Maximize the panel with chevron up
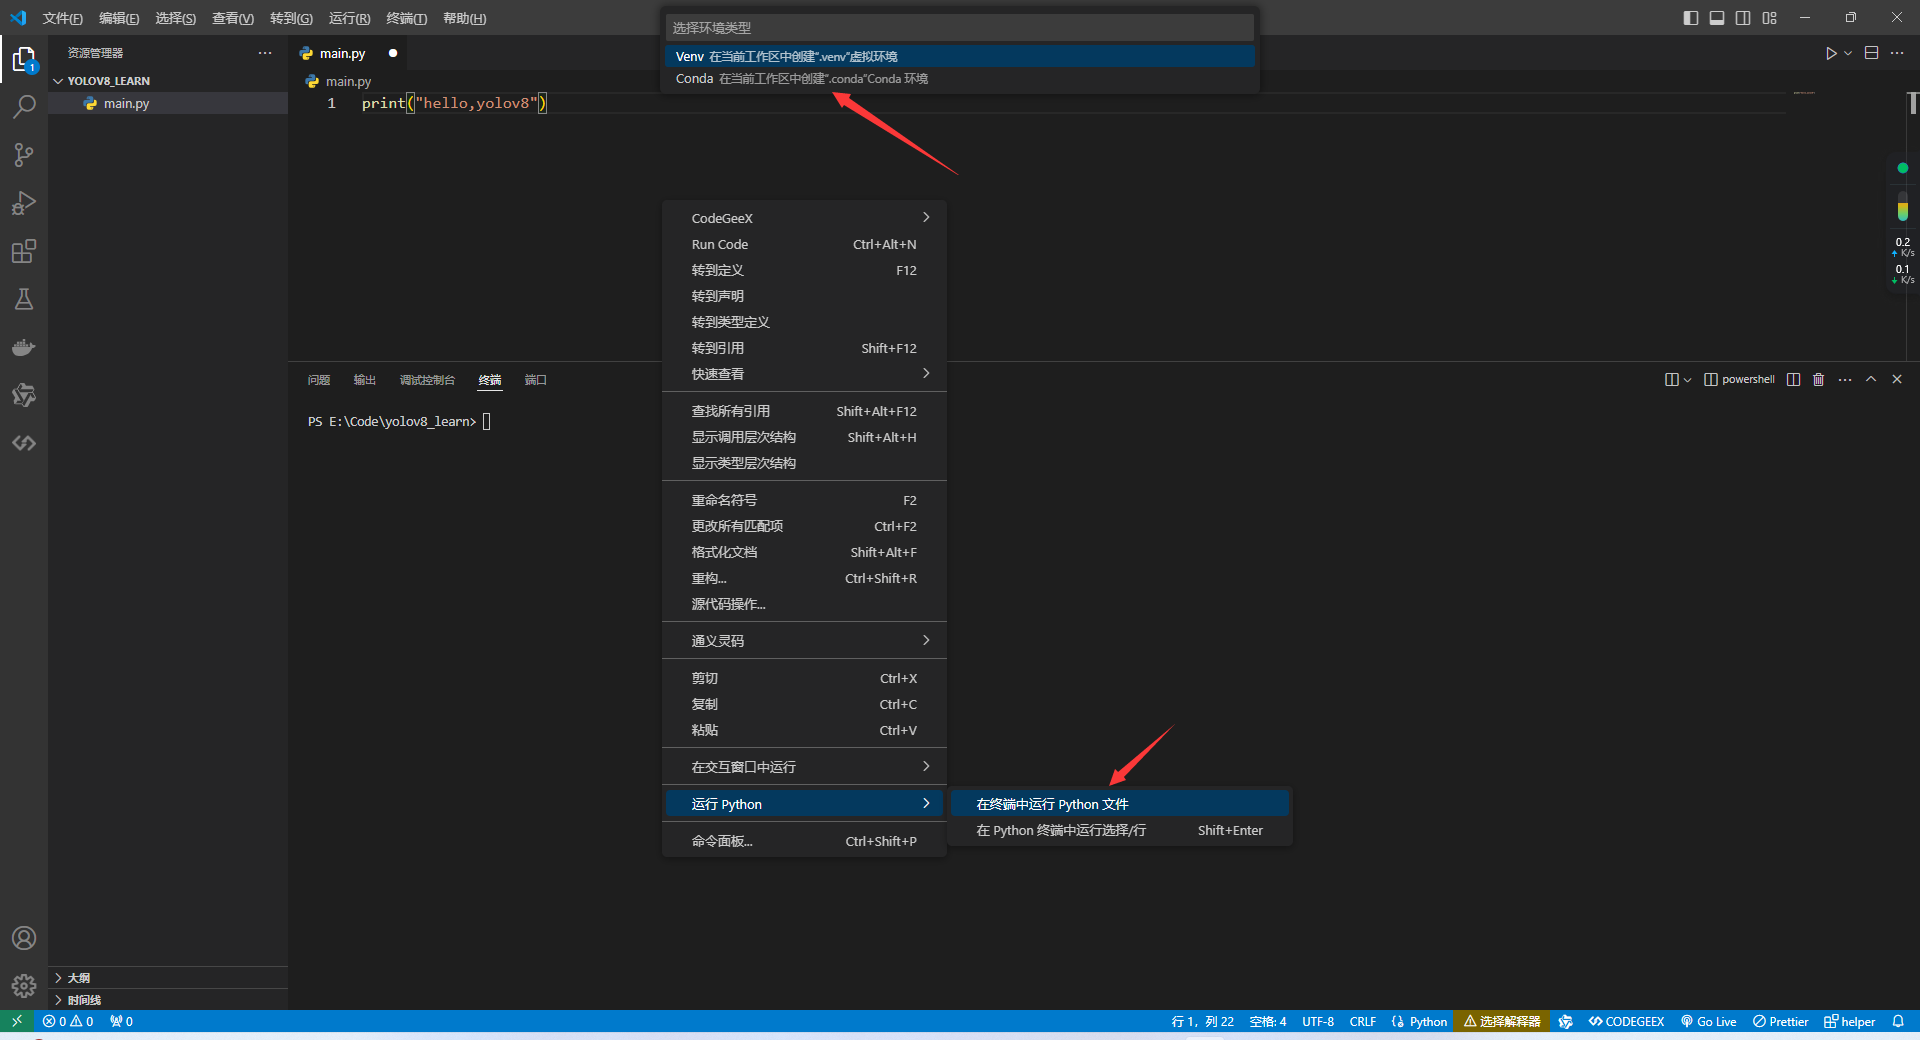1920x1040 pixels. [x=1871, y=380]
